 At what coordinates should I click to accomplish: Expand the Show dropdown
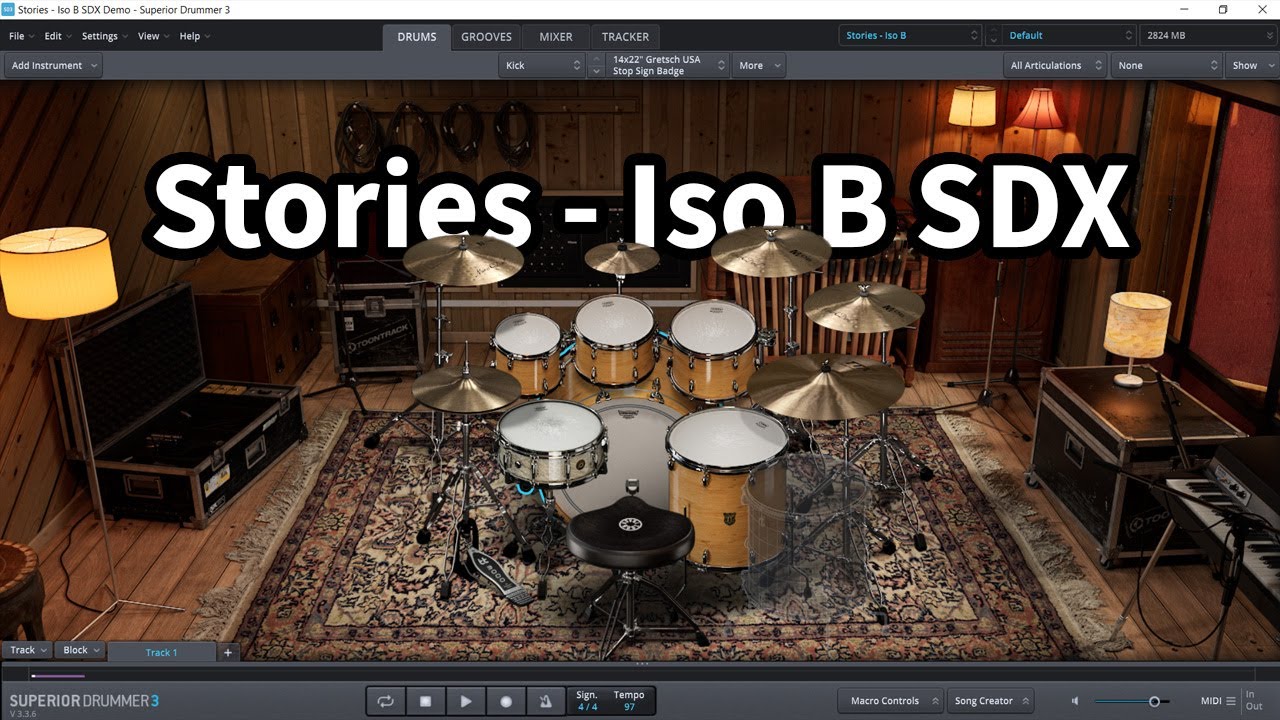click(1252, 65)
